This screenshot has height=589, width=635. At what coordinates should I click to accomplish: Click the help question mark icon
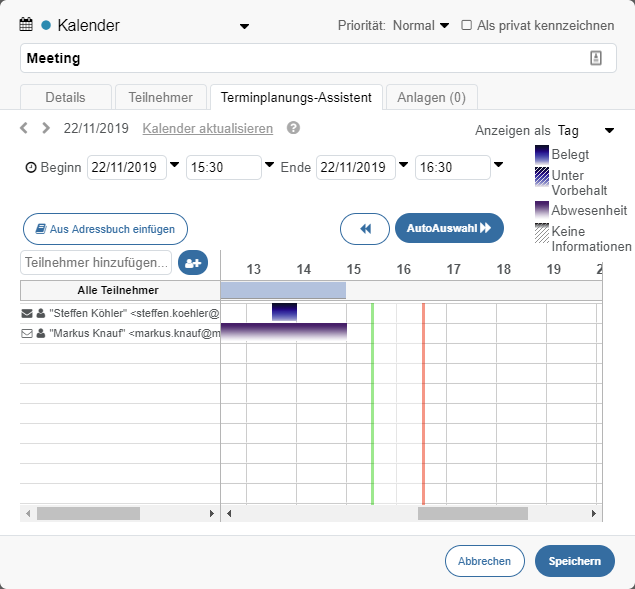click(293, 128)
